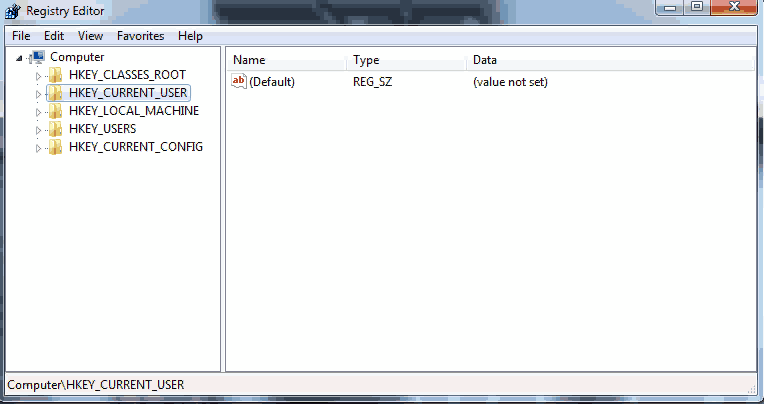Click the HKEY_CLASSES_ROOT folder icon

[x=56, y=75]
